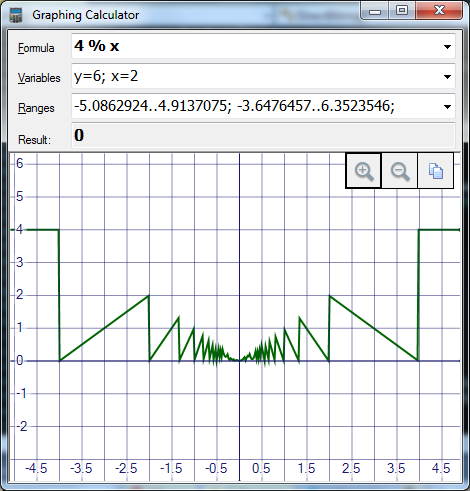Open the Variables dropdown arrow
The height and width of the screenshot is (491, 470).
click(x=447, y=77)
